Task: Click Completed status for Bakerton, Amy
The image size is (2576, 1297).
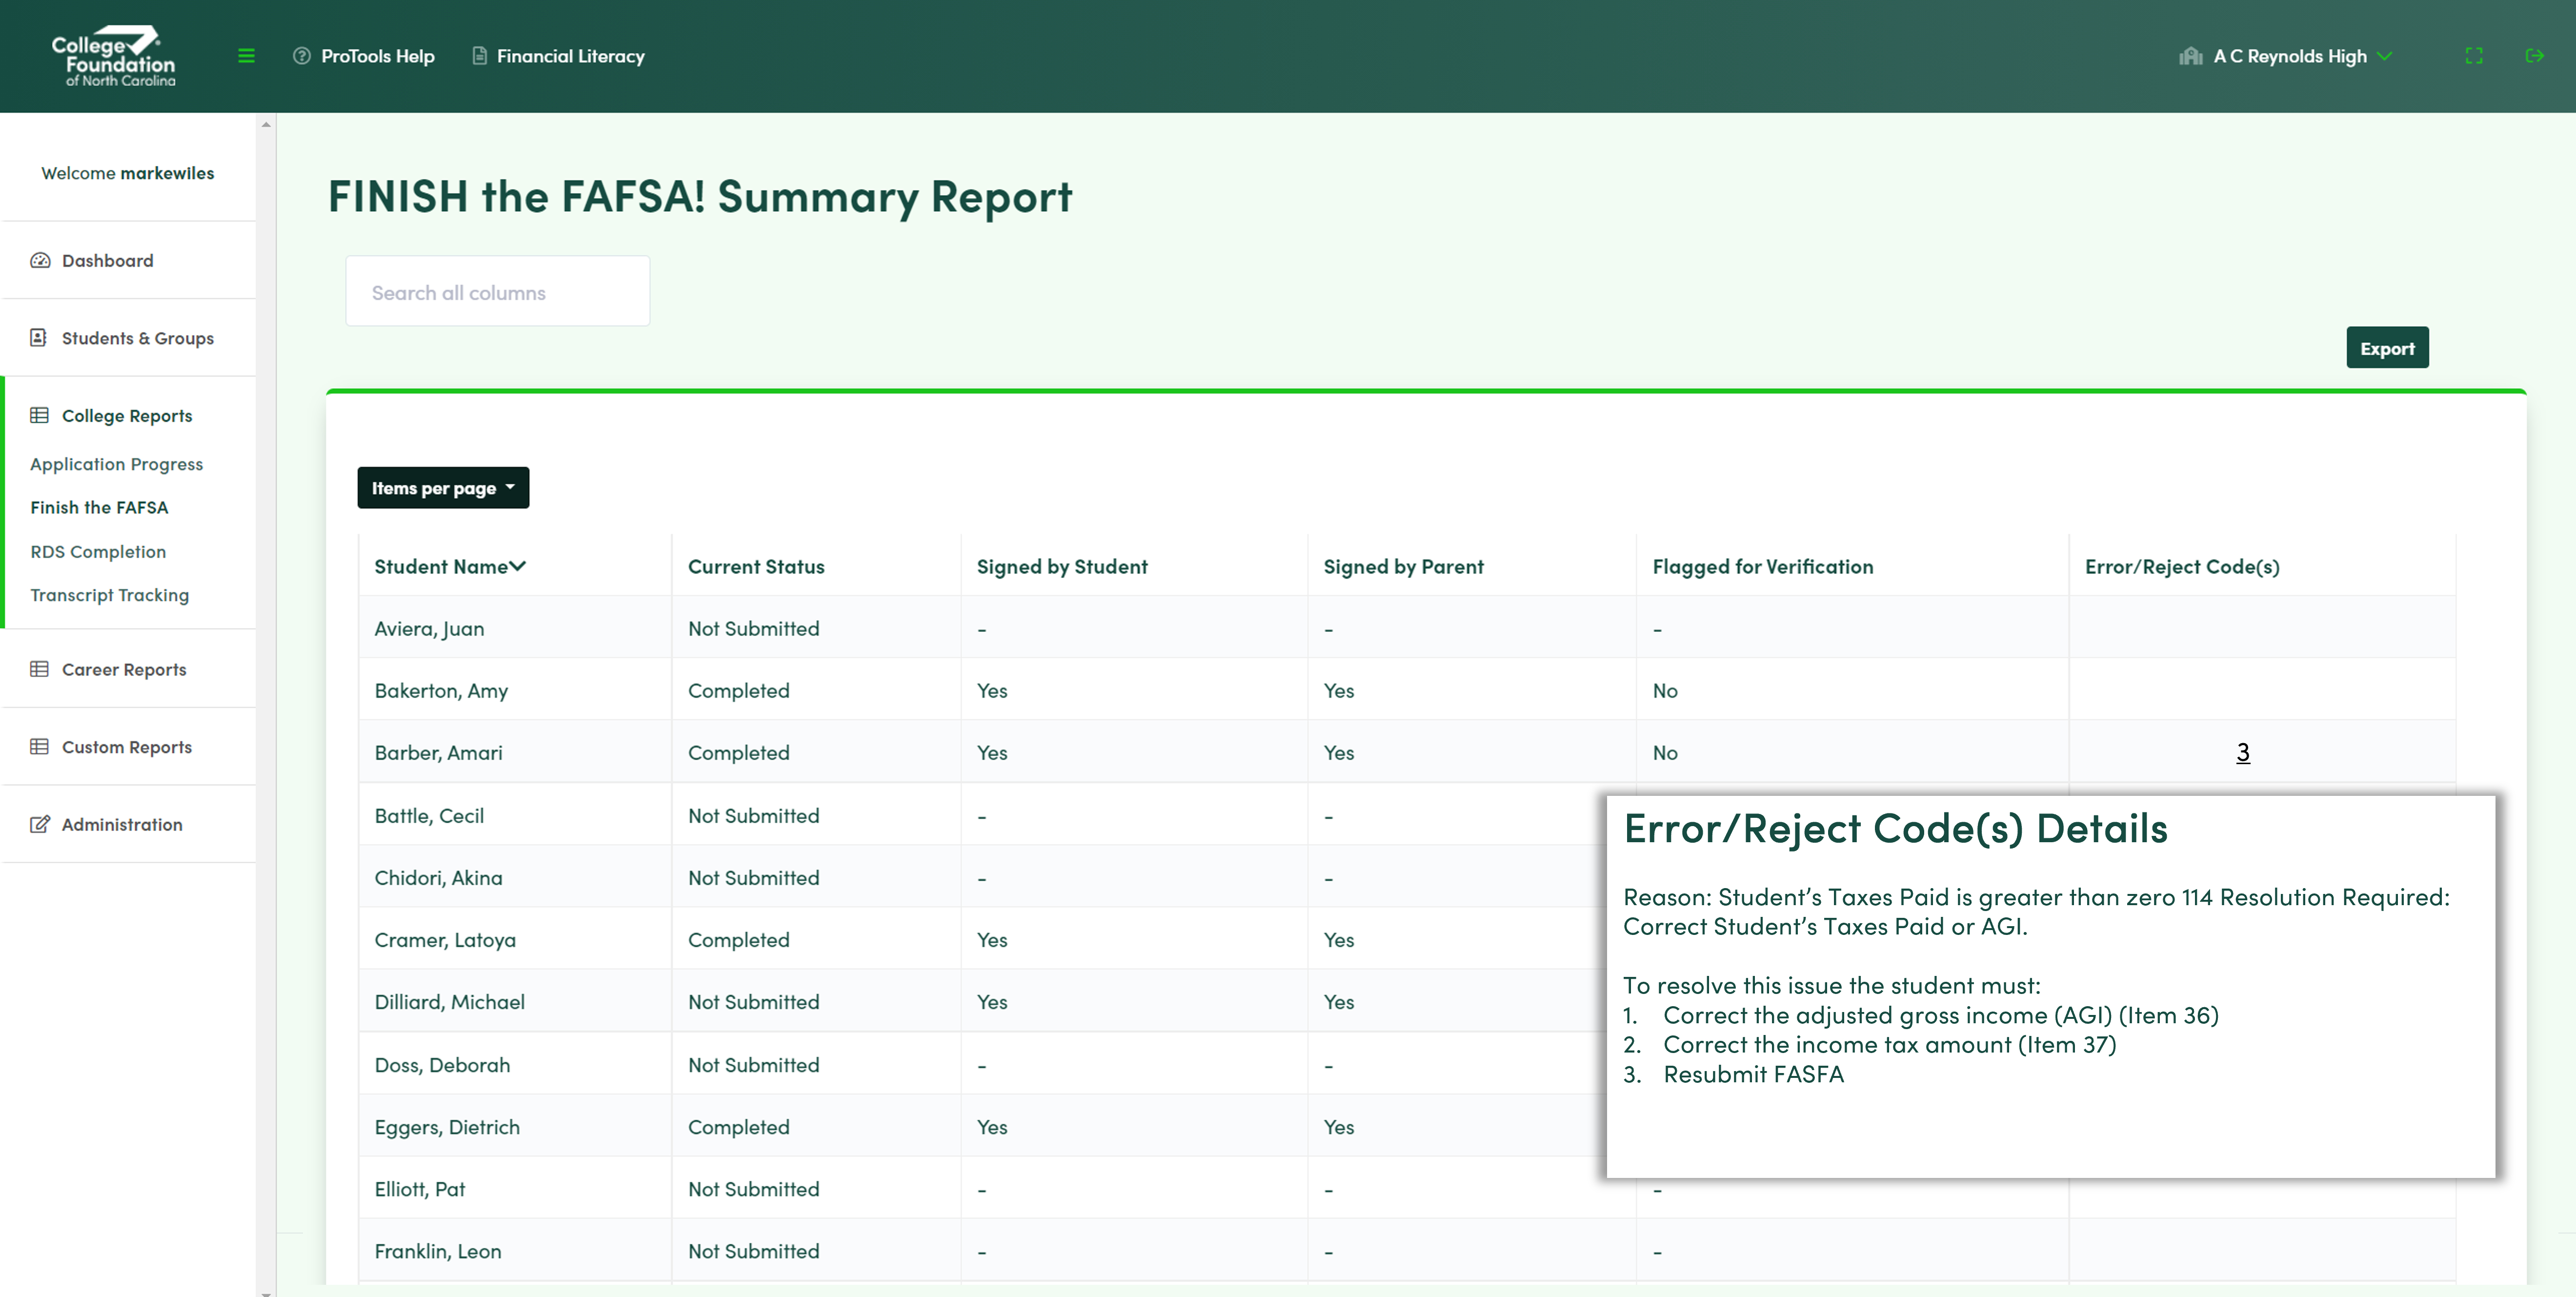Action: click(738, 691)
